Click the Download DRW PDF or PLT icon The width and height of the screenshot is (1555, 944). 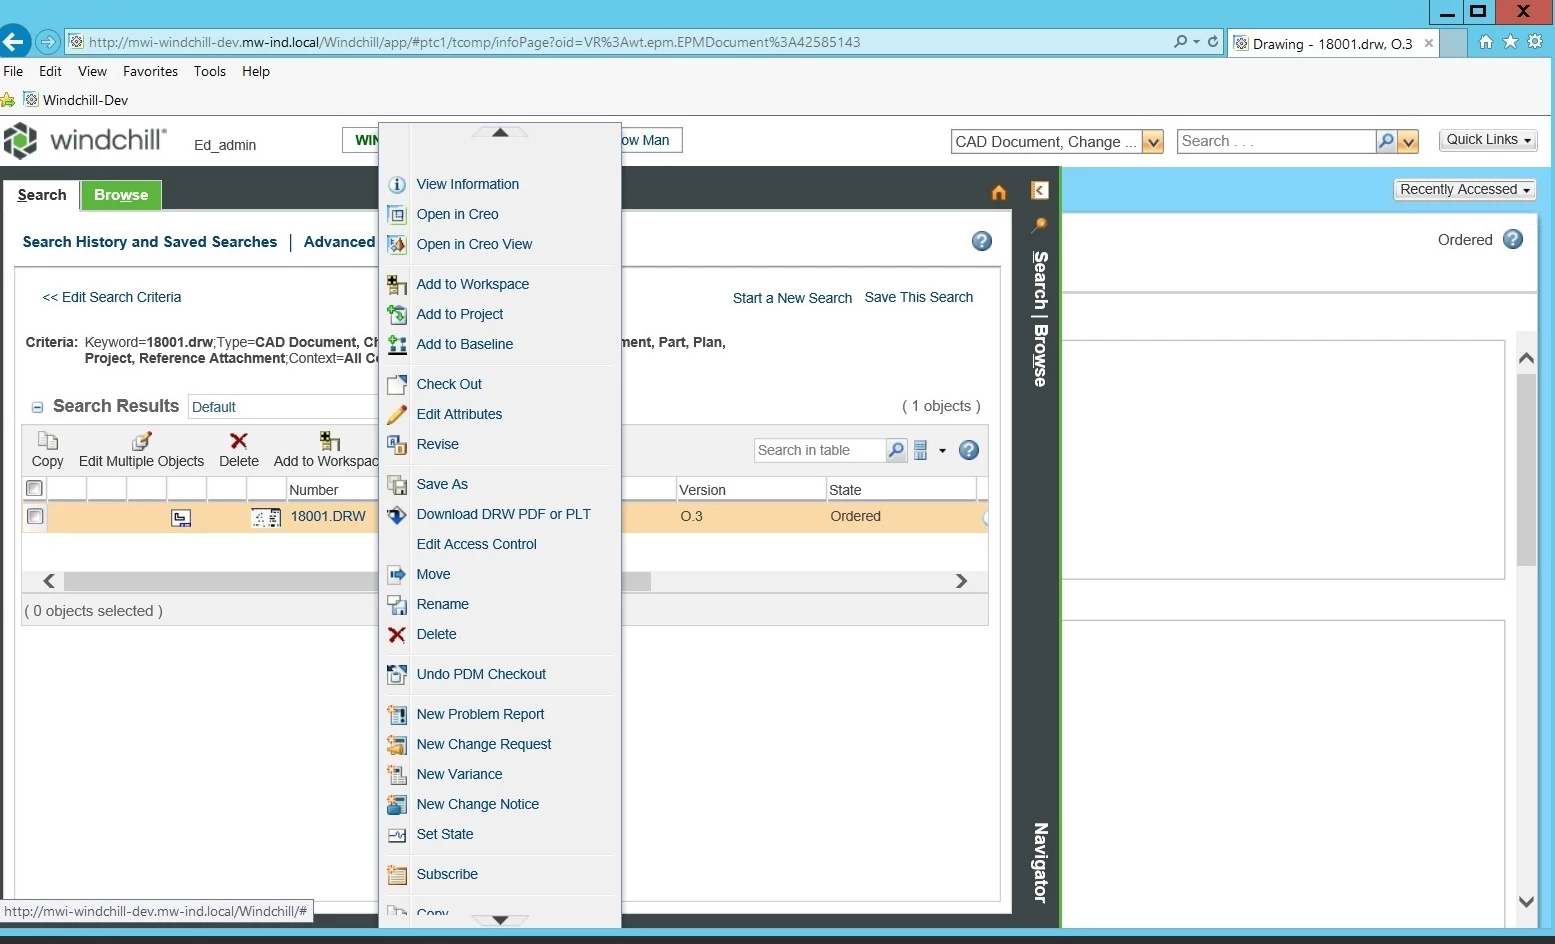pyautogui.click(x=397, y=515)
